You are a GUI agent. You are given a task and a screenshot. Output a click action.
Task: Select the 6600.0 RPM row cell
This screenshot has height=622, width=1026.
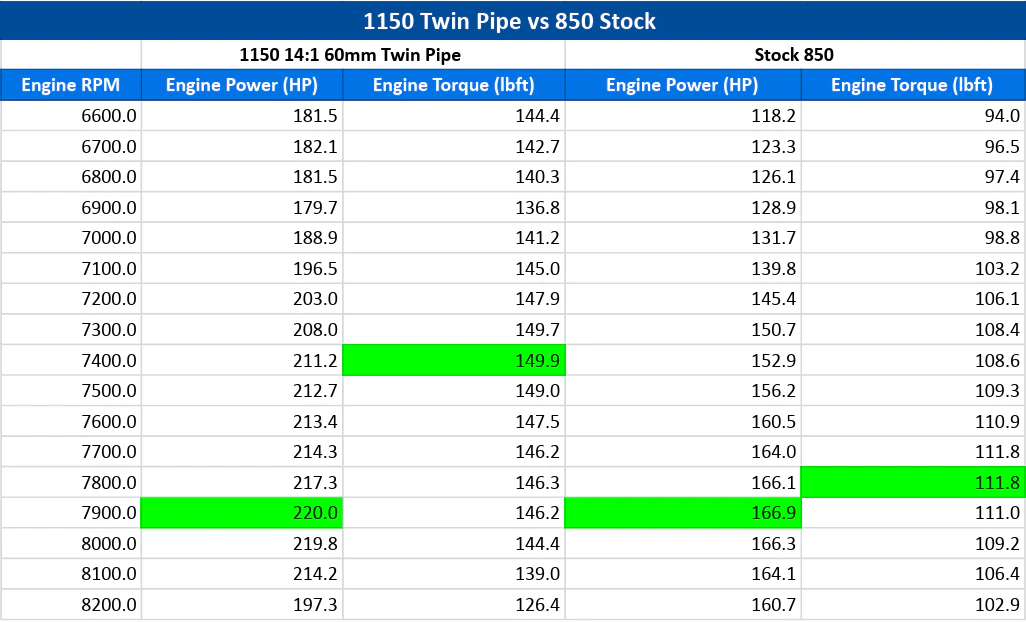click(71, 117)
